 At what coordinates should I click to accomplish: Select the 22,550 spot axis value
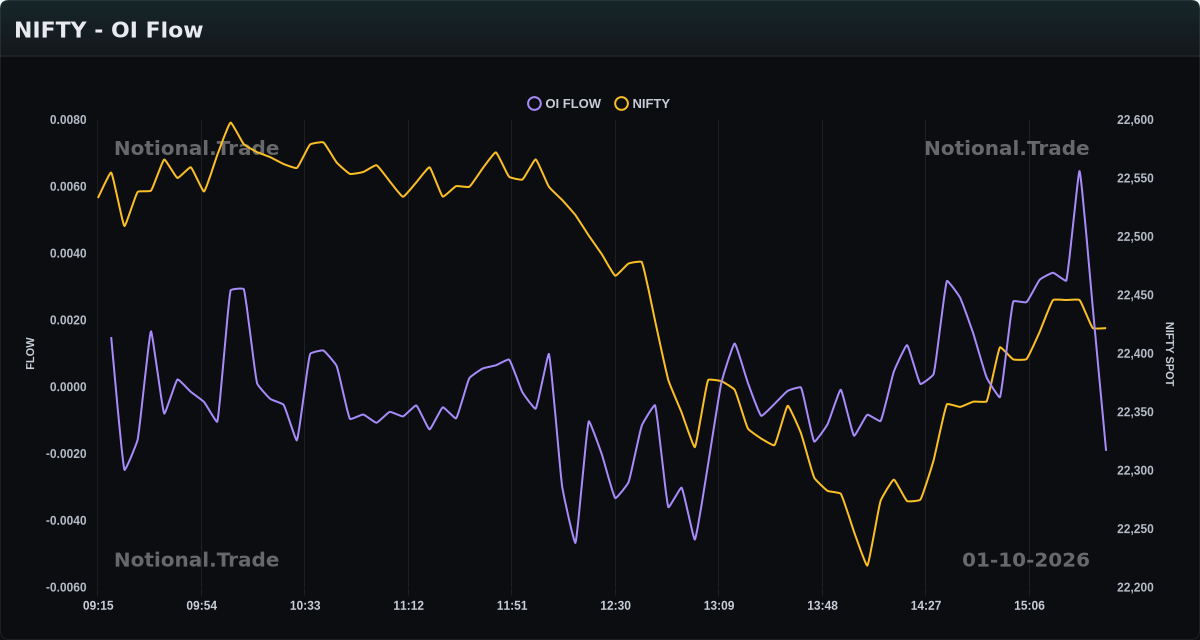[1135, 178]
